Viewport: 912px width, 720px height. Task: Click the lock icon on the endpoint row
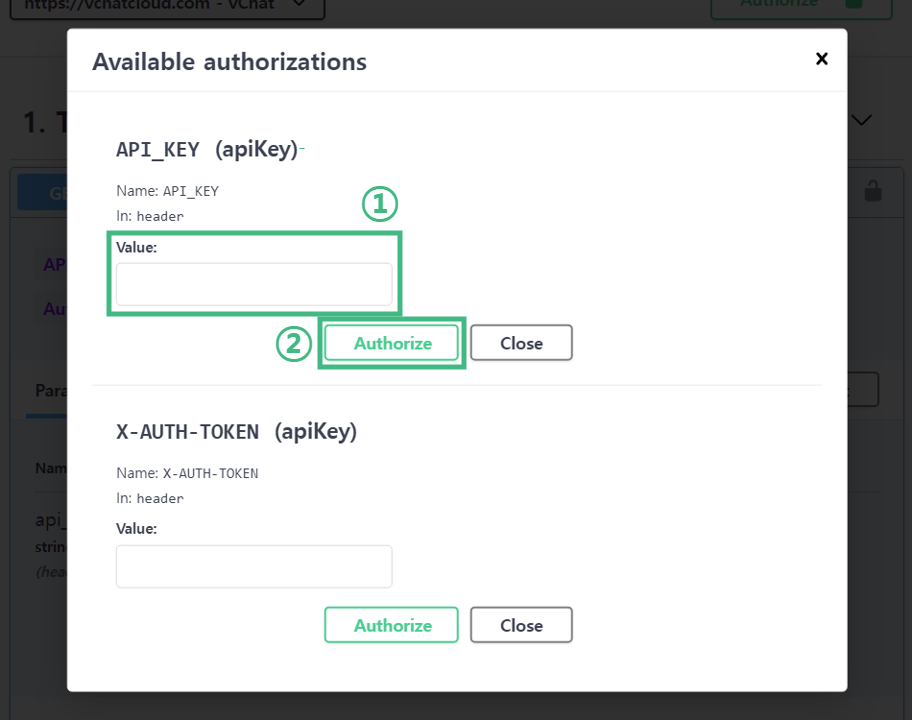click(873, 190)
